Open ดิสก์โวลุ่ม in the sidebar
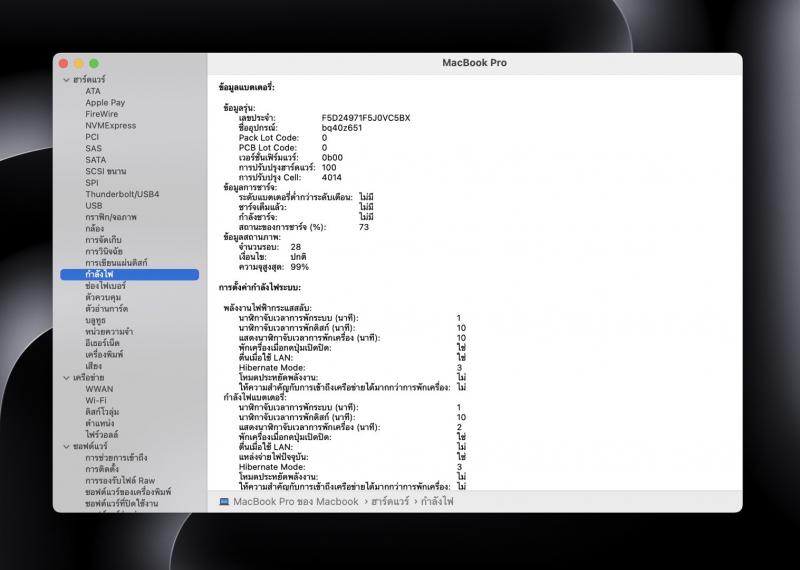Screen dimensions: 800x570 pyautogui.click(x=102, y=412)
